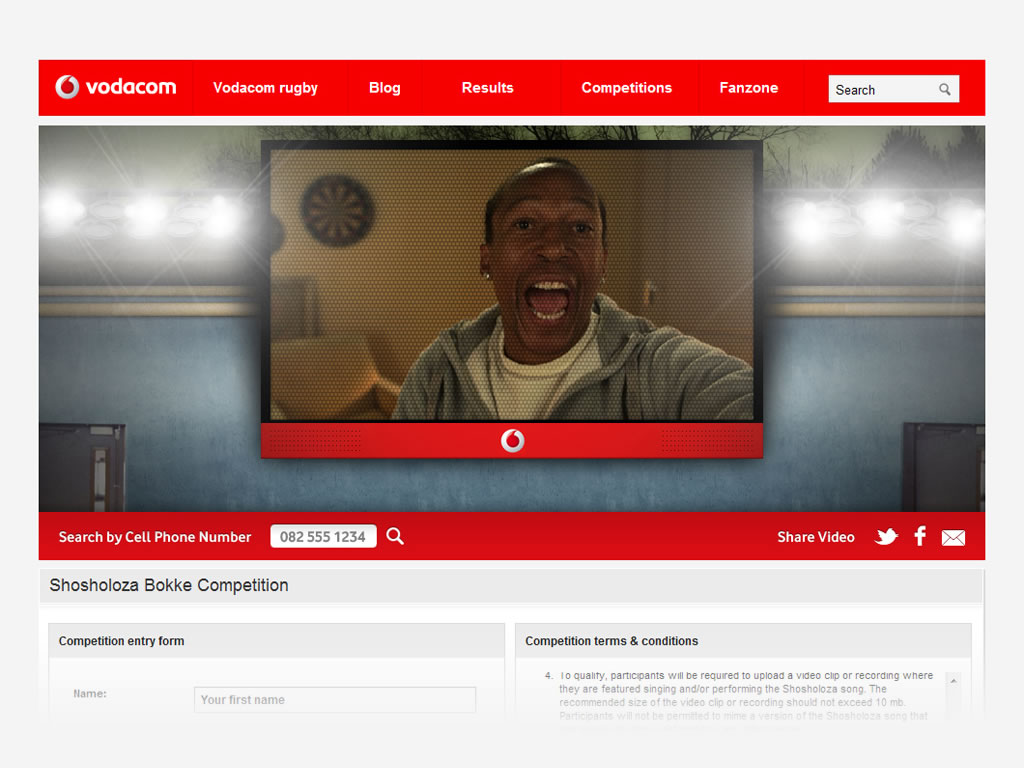Share video on Twitter
The image size is (1024, 768).
click(x=886, y=537)
